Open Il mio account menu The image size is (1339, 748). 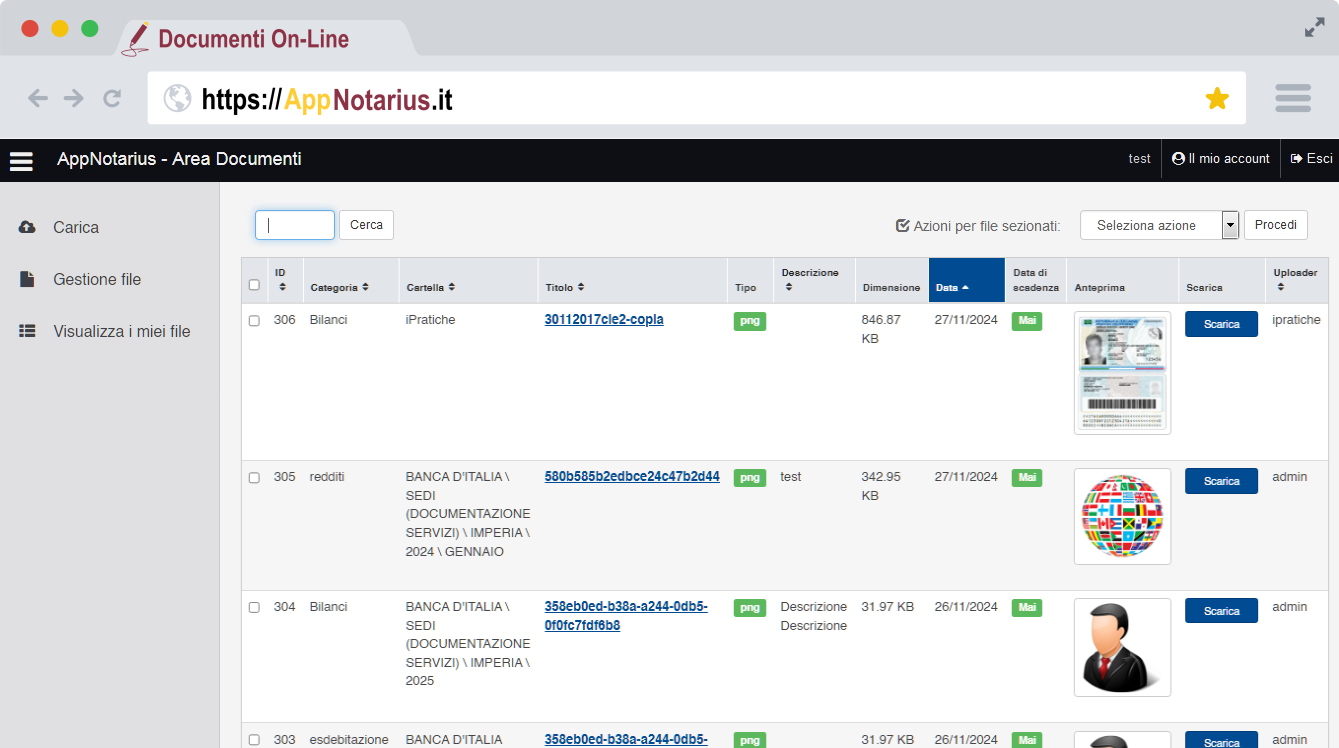(1220, 159)
